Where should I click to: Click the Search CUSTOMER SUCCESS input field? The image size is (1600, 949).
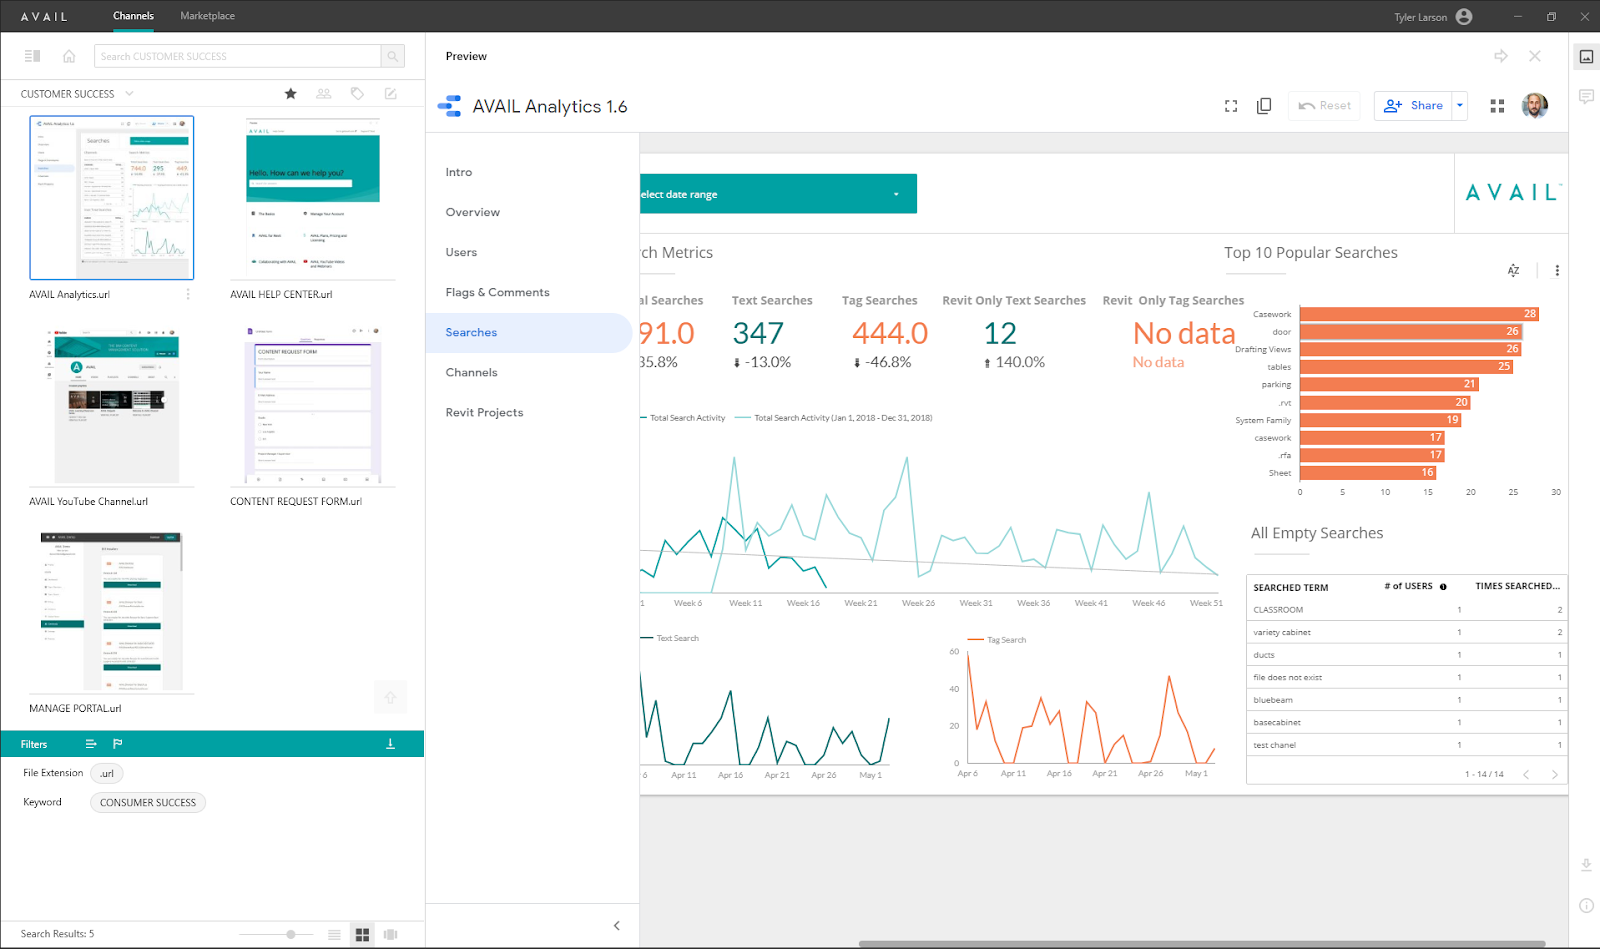[238, 56]
